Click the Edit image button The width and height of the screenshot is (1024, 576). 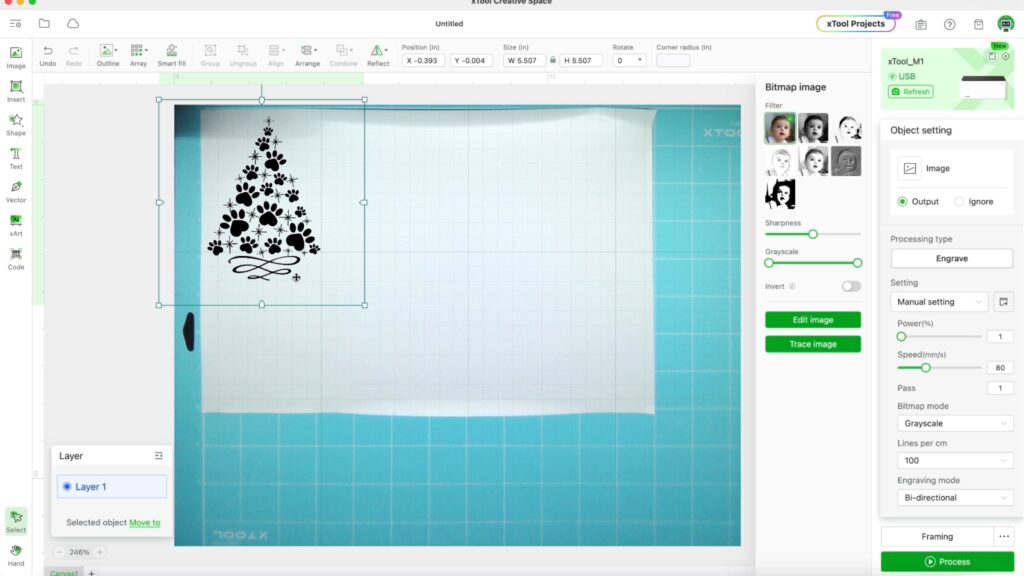813,320
